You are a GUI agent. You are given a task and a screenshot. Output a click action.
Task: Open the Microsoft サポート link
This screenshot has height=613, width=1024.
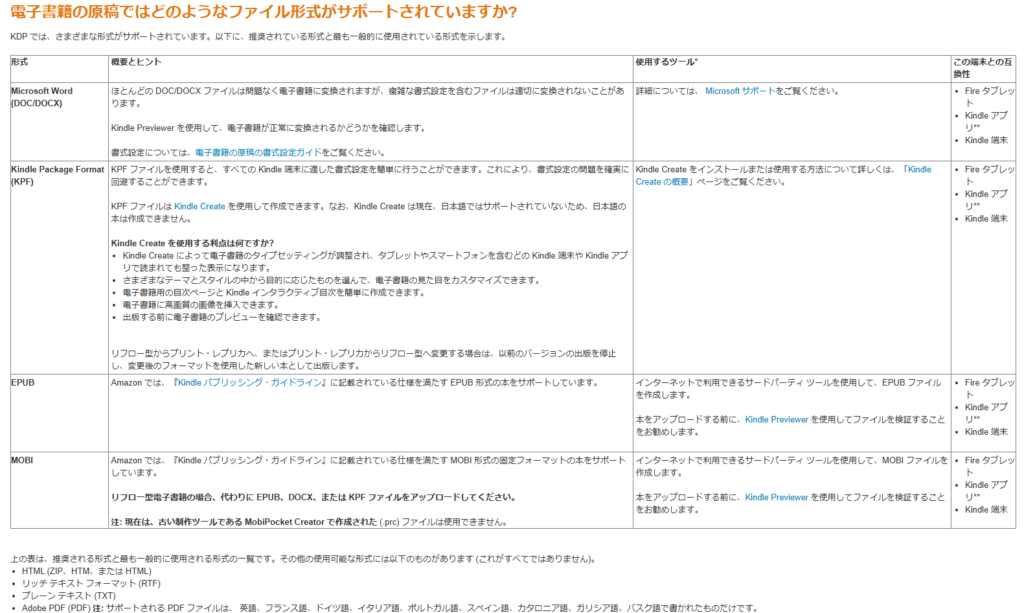(x=740, y=91)
